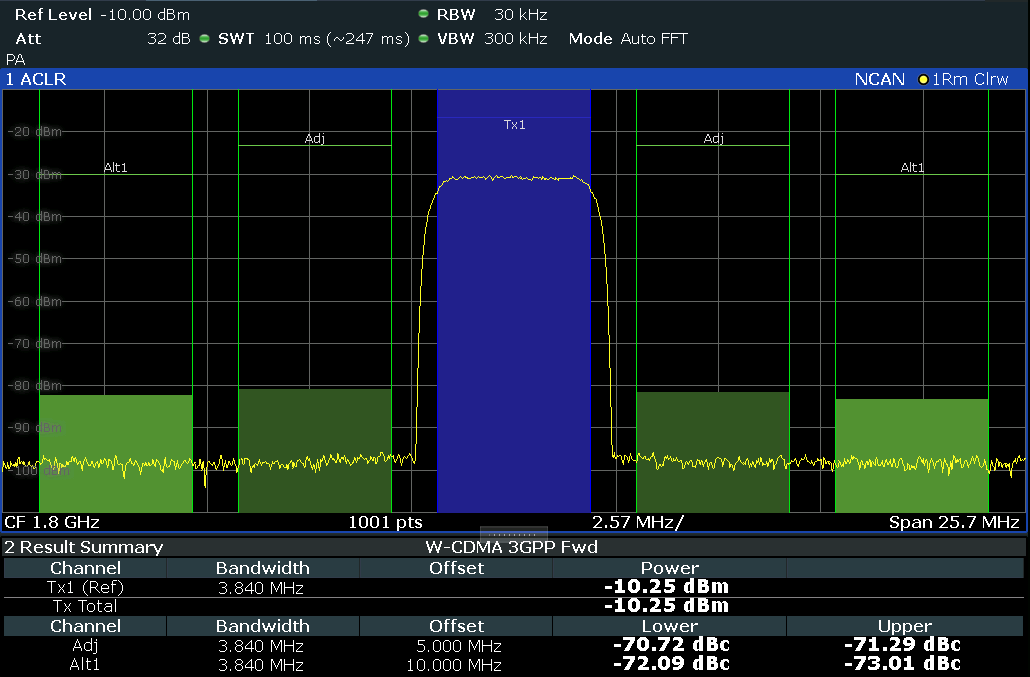Select the upper Adj channel green block
The height and width of the screenshot is (677, 1030).
pyautogui.click(x=712, y=450)
